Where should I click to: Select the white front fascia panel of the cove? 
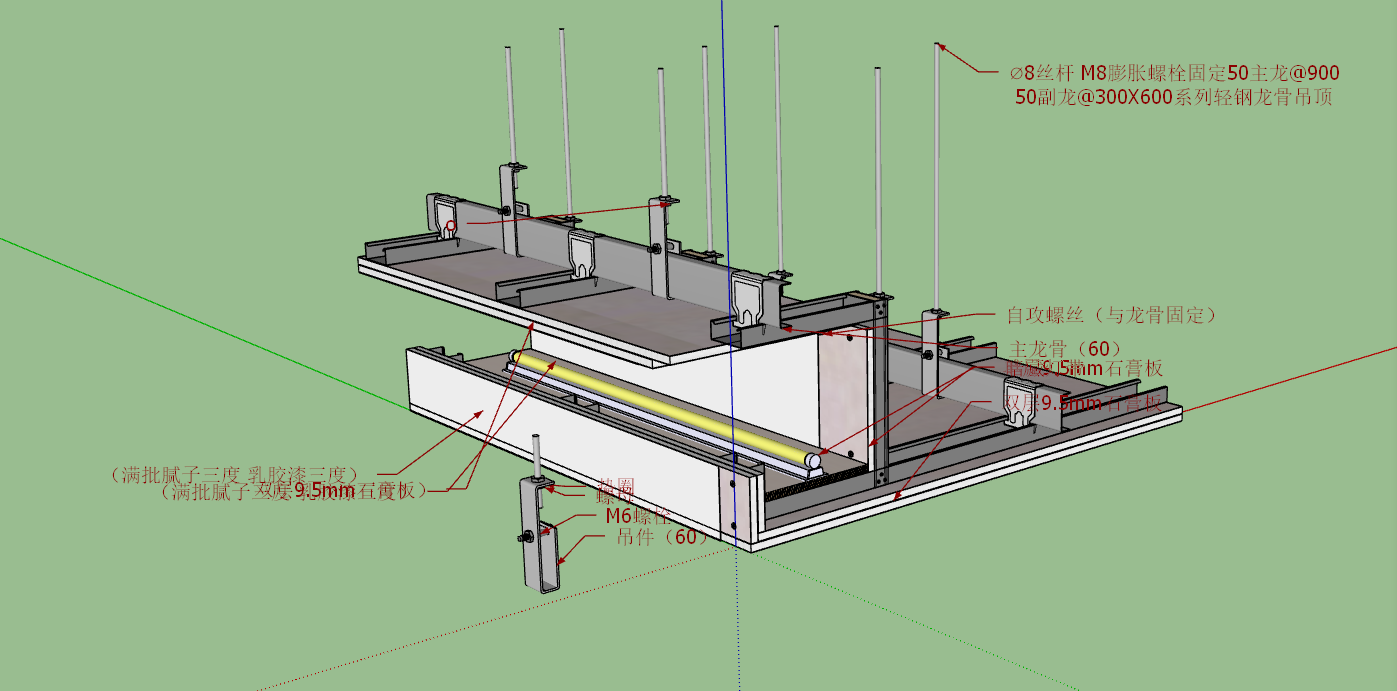[560, 448]
